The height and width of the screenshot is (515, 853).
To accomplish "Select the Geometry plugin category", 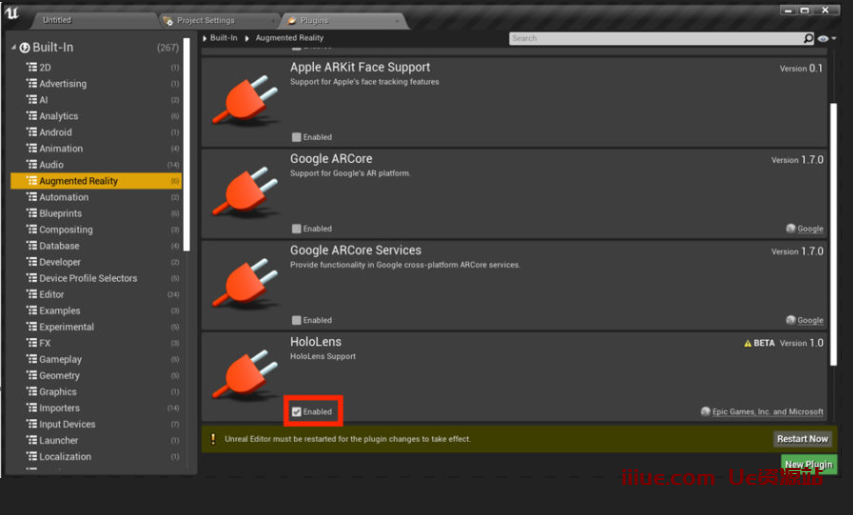I will pyautogui.click(x=59, y=375).
